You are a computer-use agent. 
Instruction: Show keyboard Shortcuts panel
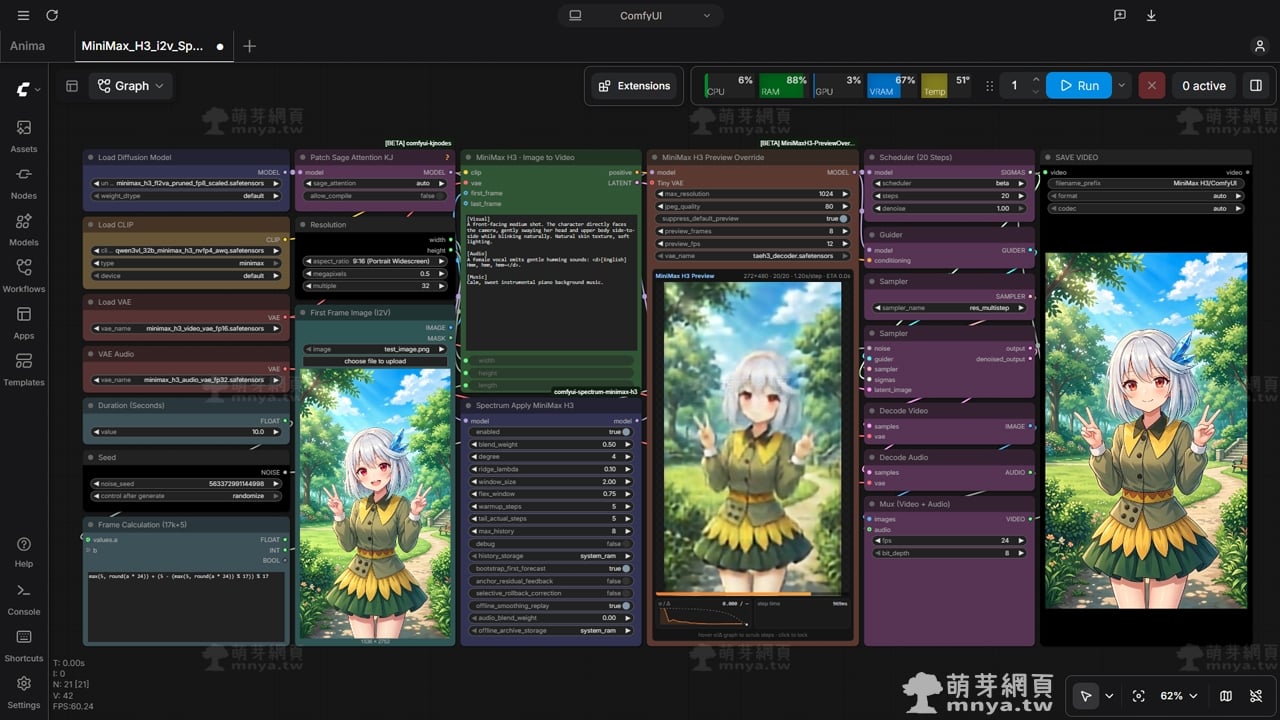24,645
